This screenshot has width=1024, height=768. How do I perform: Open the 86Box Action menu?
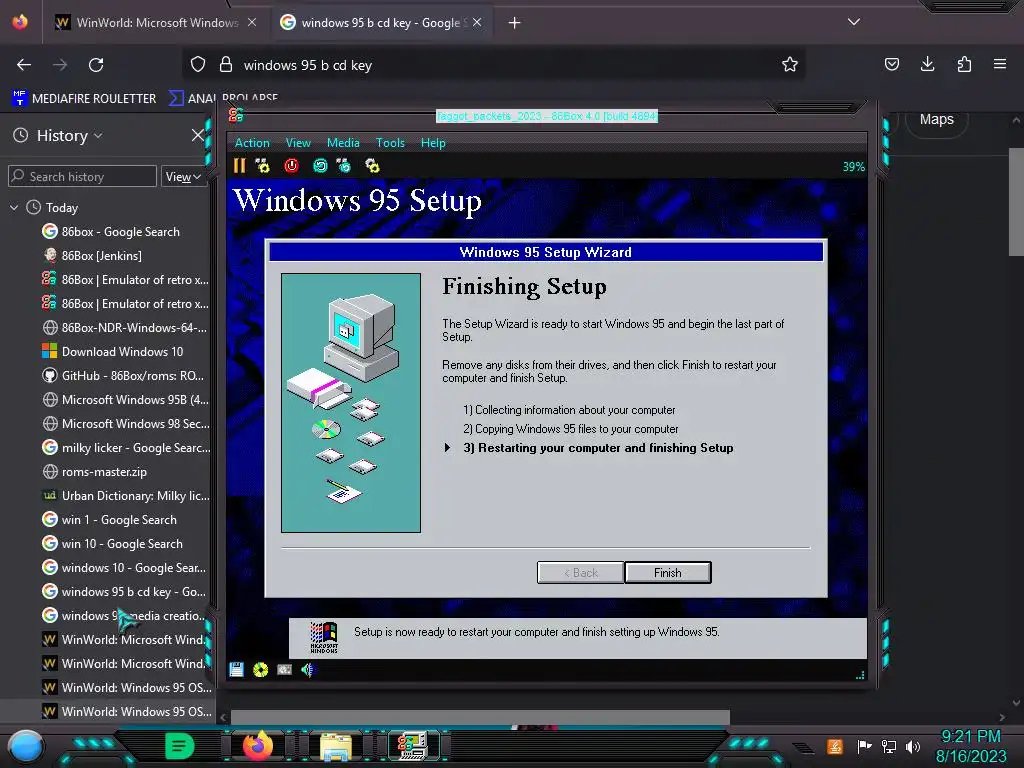click(x=252, y=142)
